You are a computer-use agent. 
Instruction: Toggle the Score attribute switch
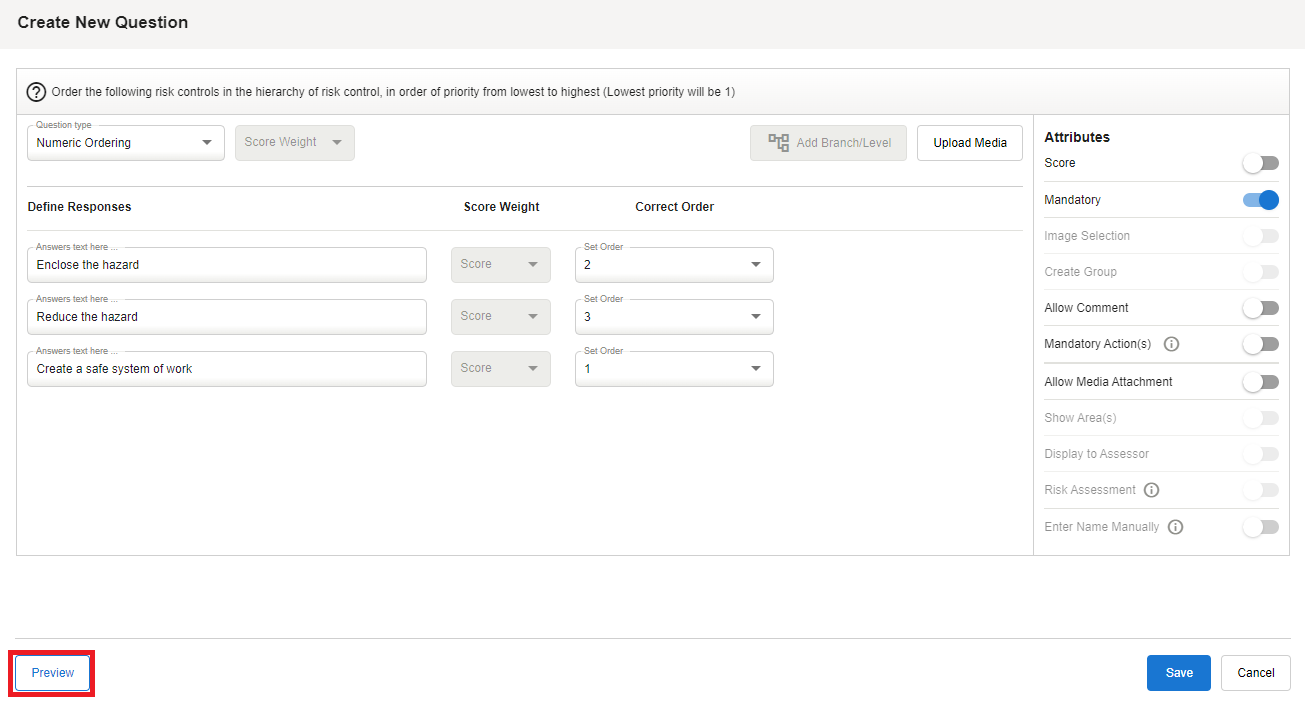click(1260, 163)
